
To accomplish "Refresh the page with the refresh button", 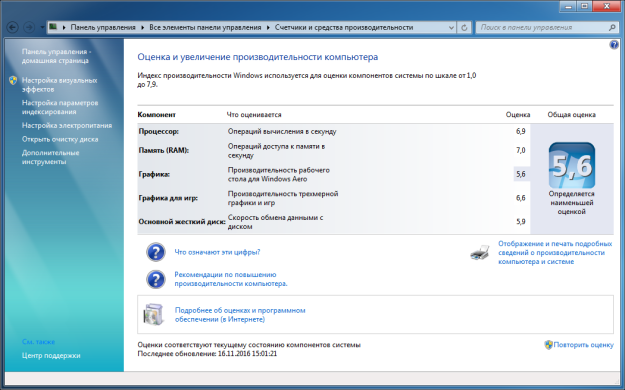I will point(464,28).
